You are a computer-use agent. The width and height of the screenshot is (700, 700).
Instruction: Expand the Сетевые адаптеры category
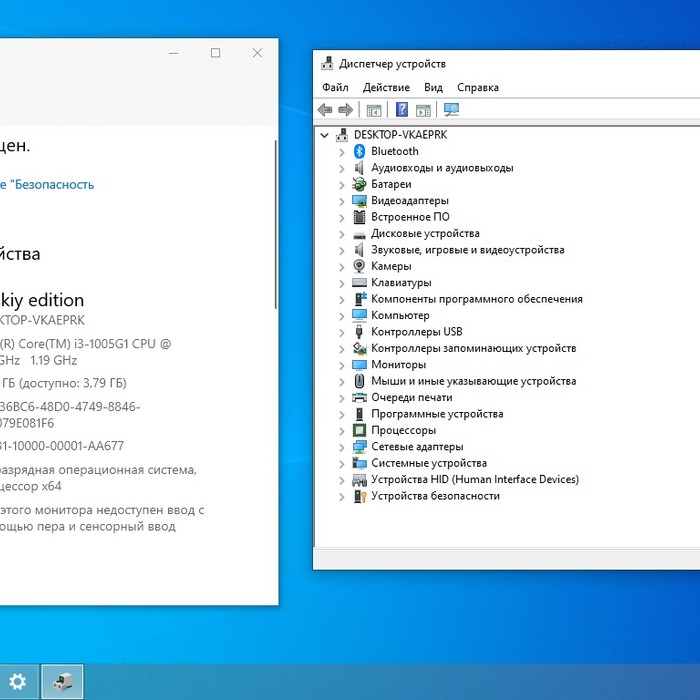pos(341,447)
